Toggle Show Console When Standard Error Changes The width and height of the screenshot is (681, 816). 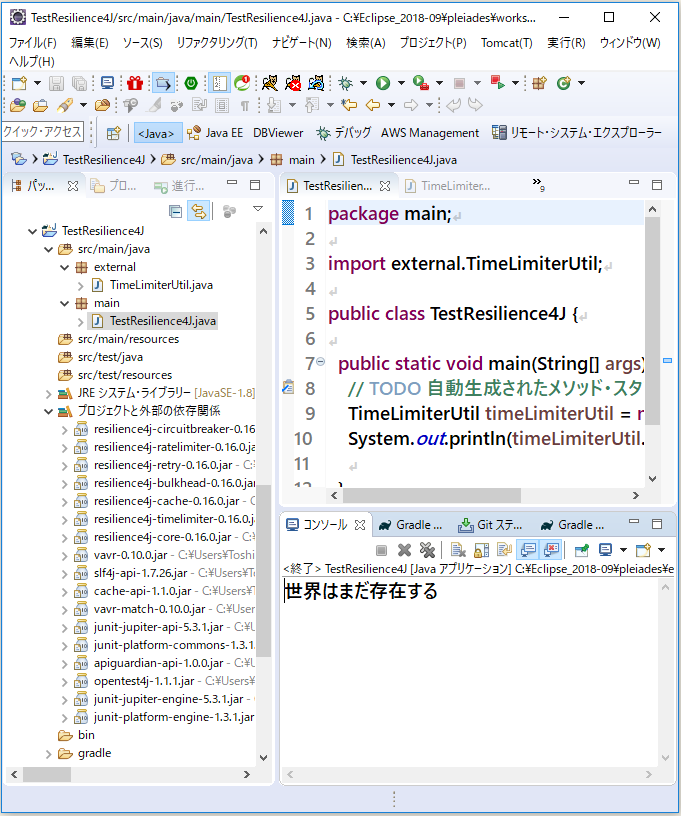[550, 550]
